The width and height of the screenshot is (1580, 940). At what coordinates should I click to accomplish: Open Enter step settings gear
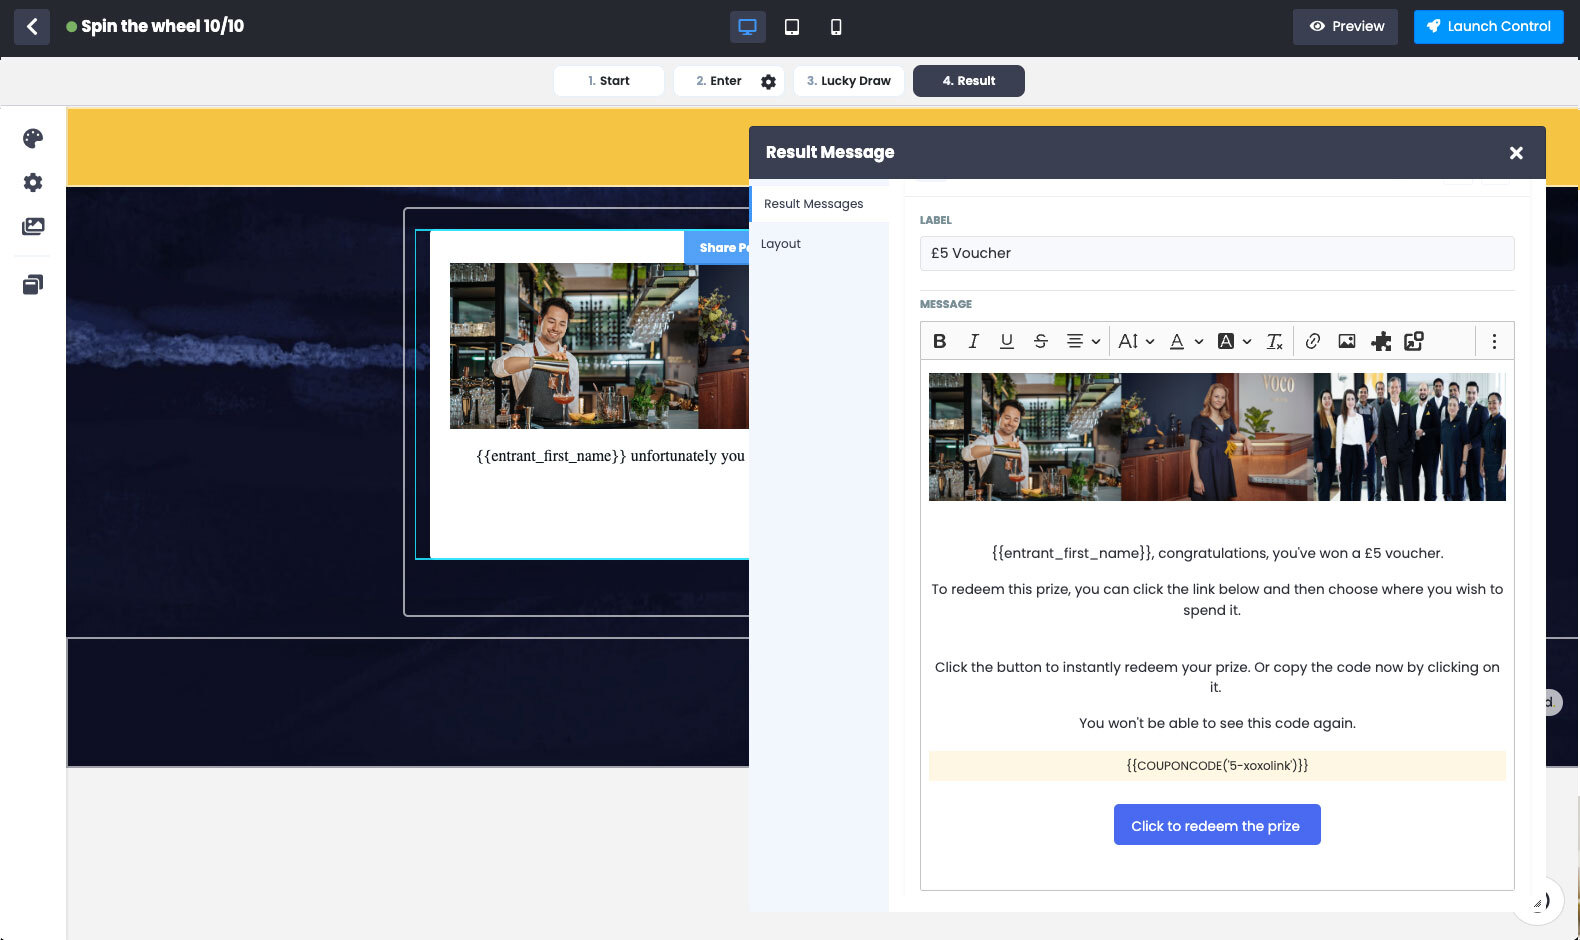pyautogui.click(x=768, y=82)
